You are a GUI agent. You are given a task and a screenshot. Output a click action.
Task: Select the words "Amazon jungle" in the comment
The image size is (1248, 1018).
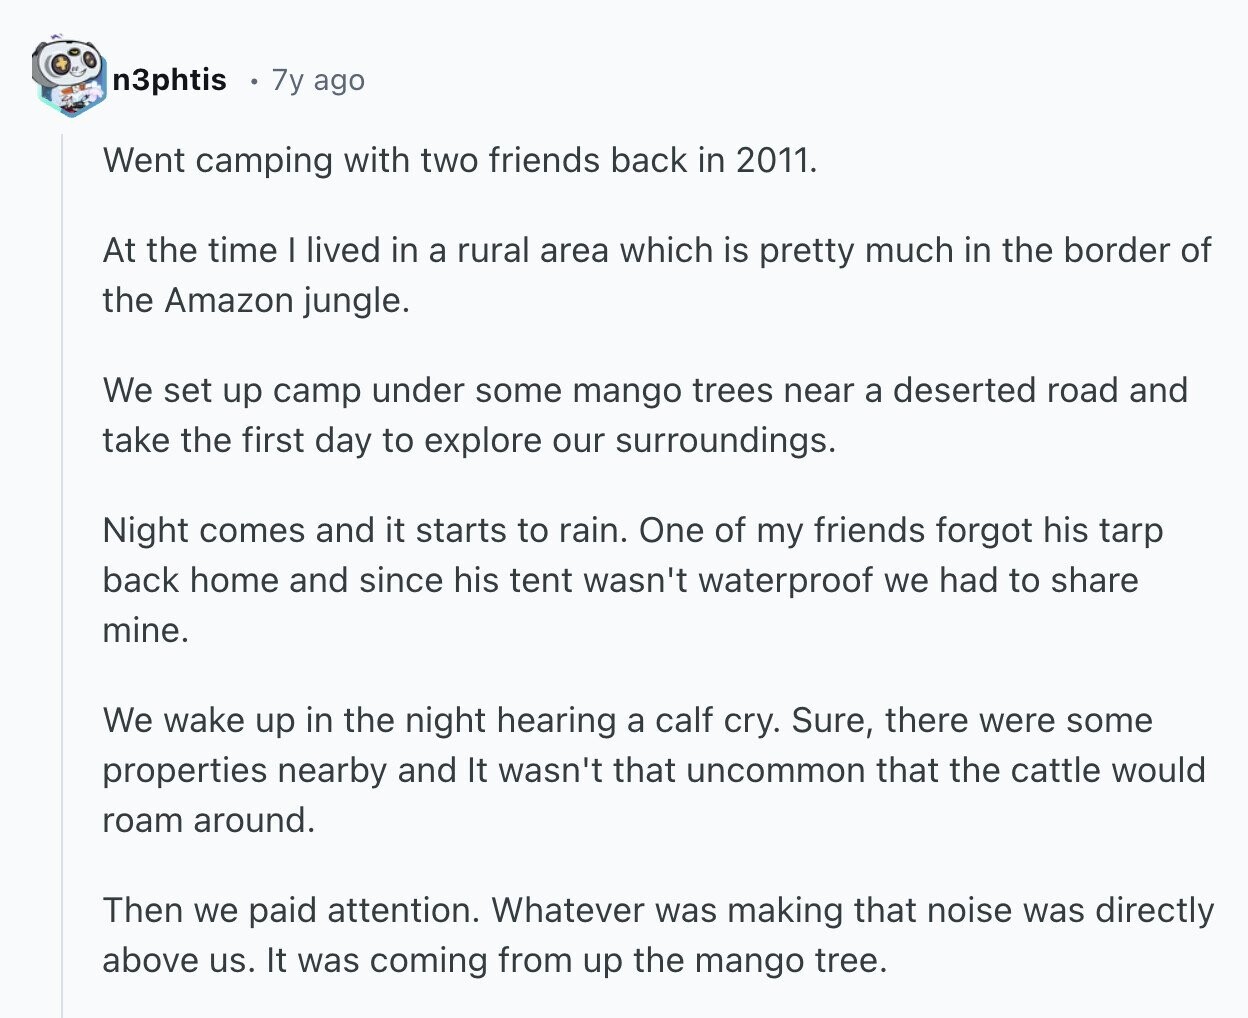click(x=286, y=300)
